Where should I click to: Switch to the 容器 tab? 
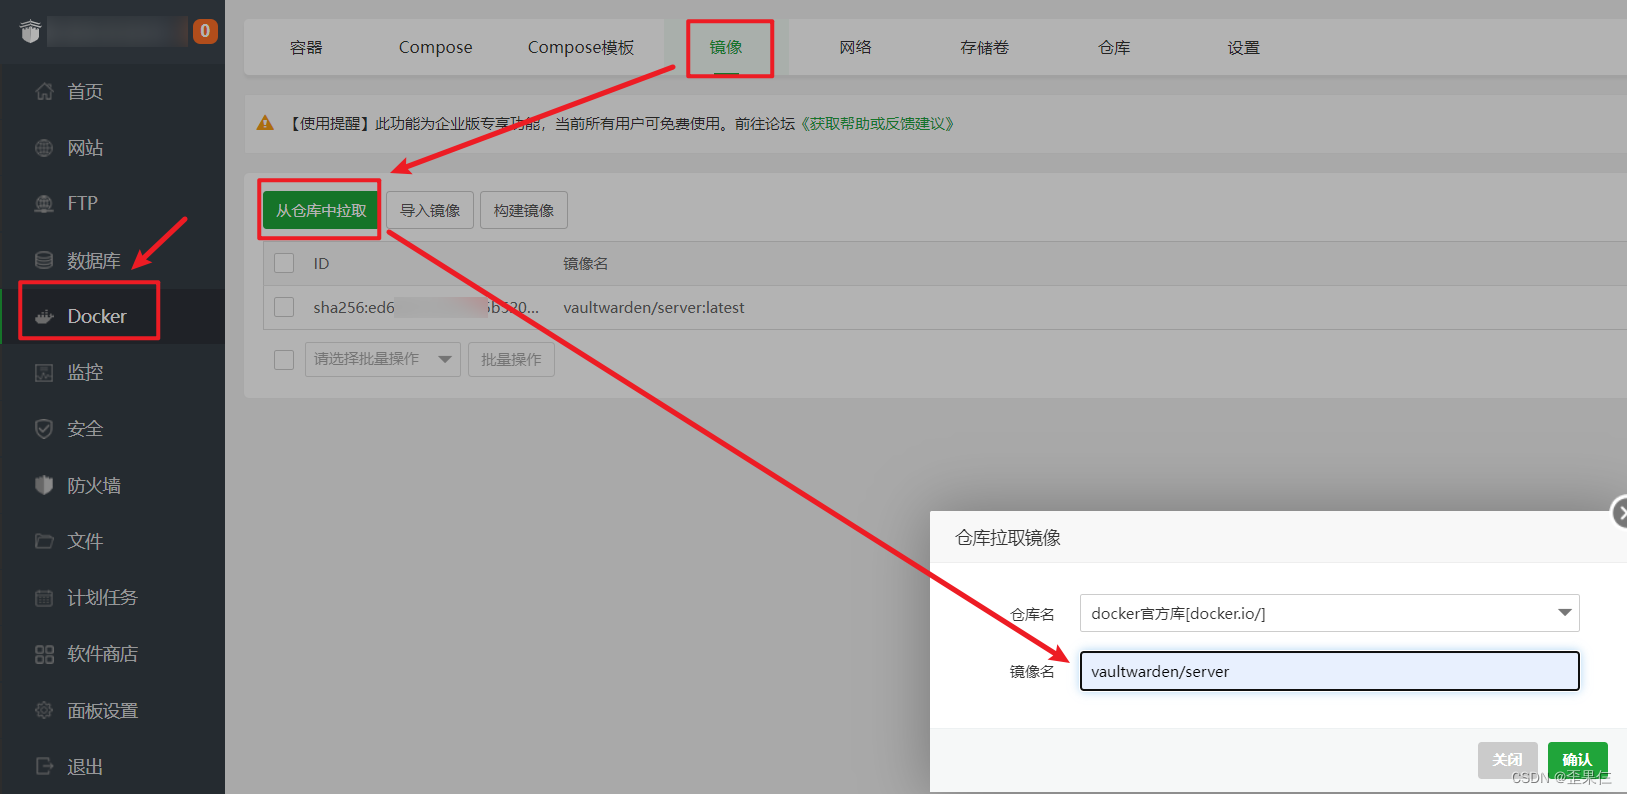[x=306, y=47]
